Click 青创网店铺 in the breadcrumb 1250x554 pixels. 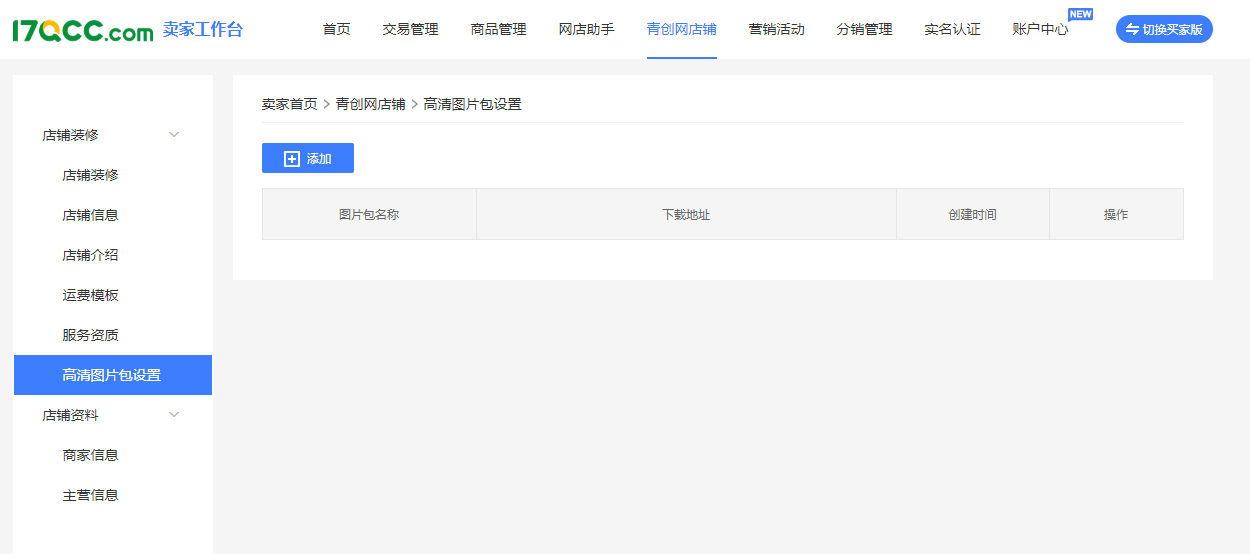[370, 104]
